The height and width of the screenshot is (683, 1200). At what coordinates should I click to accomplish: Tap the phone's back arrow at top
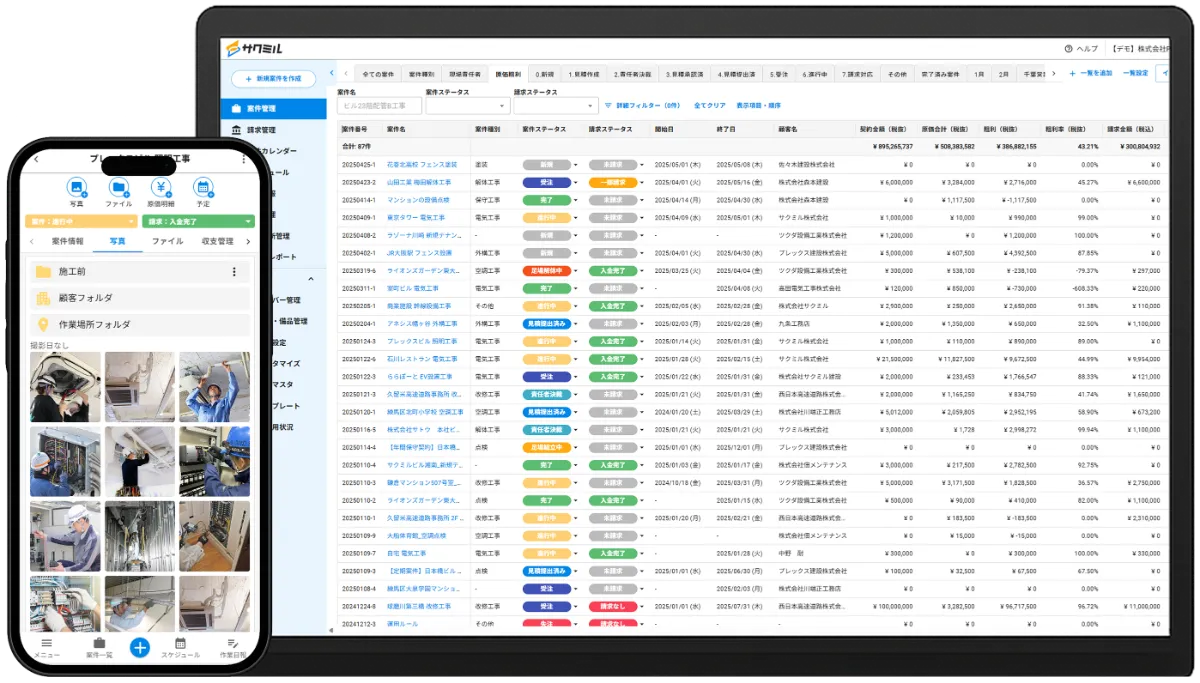coord(36,159)
